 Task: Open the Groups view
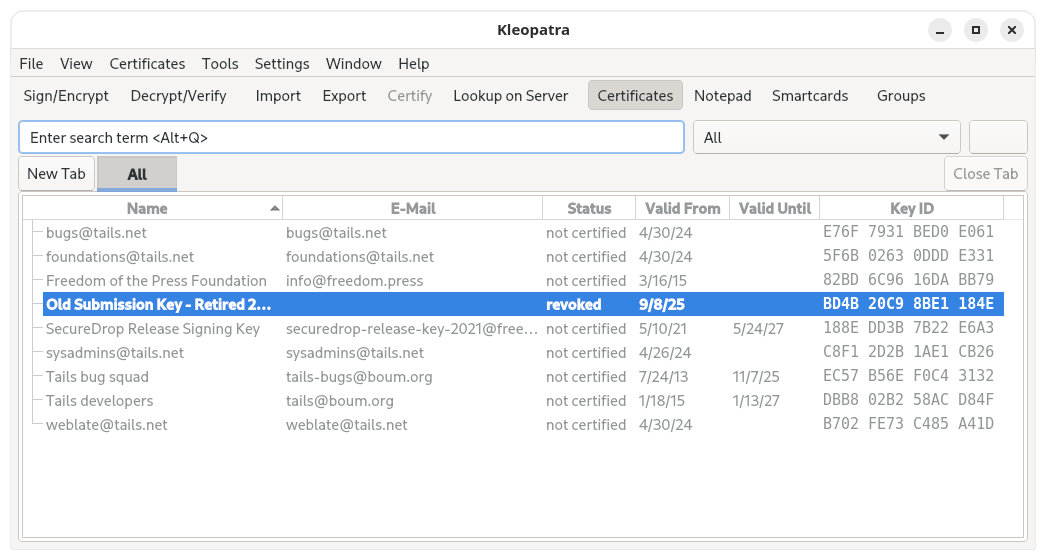click(x=900, y=96)
